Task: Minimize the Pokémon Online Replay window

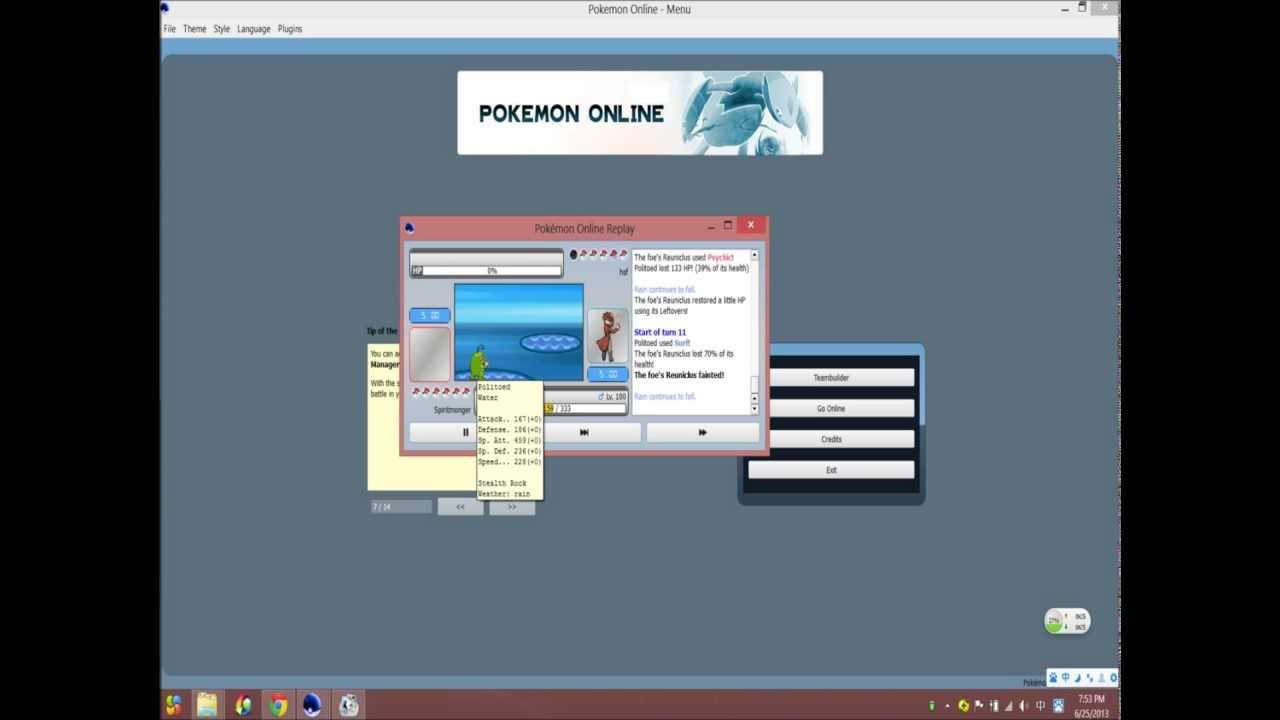Action: [x=711, y=227]
